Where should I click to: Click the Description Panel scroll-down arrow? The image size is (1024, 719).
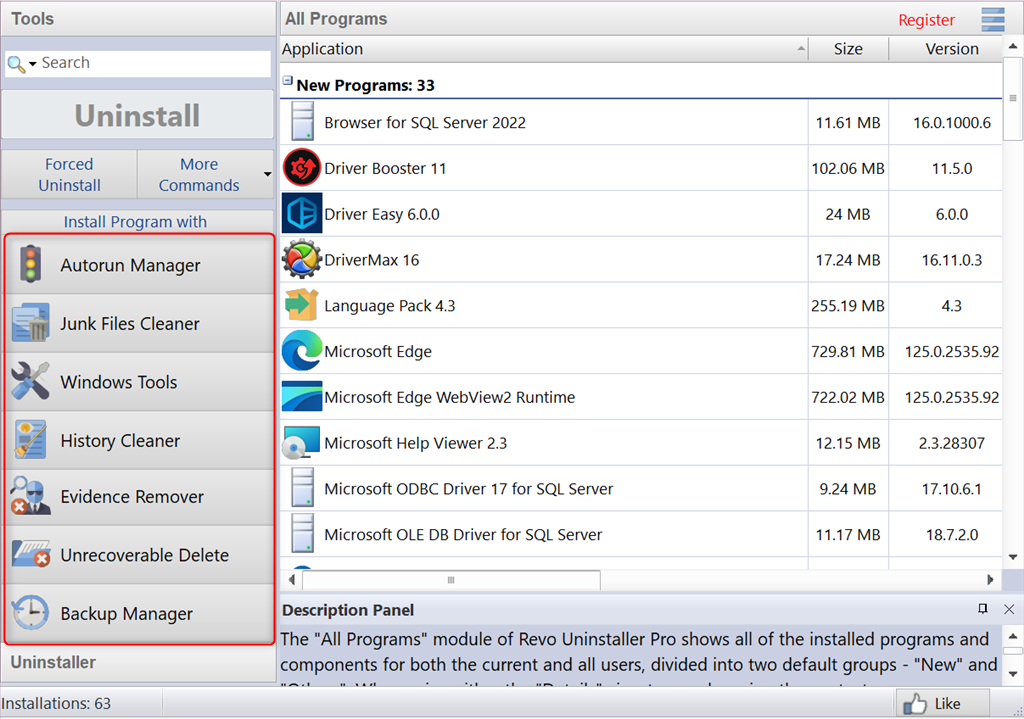pyautogui.click(x=1013, y=673)
